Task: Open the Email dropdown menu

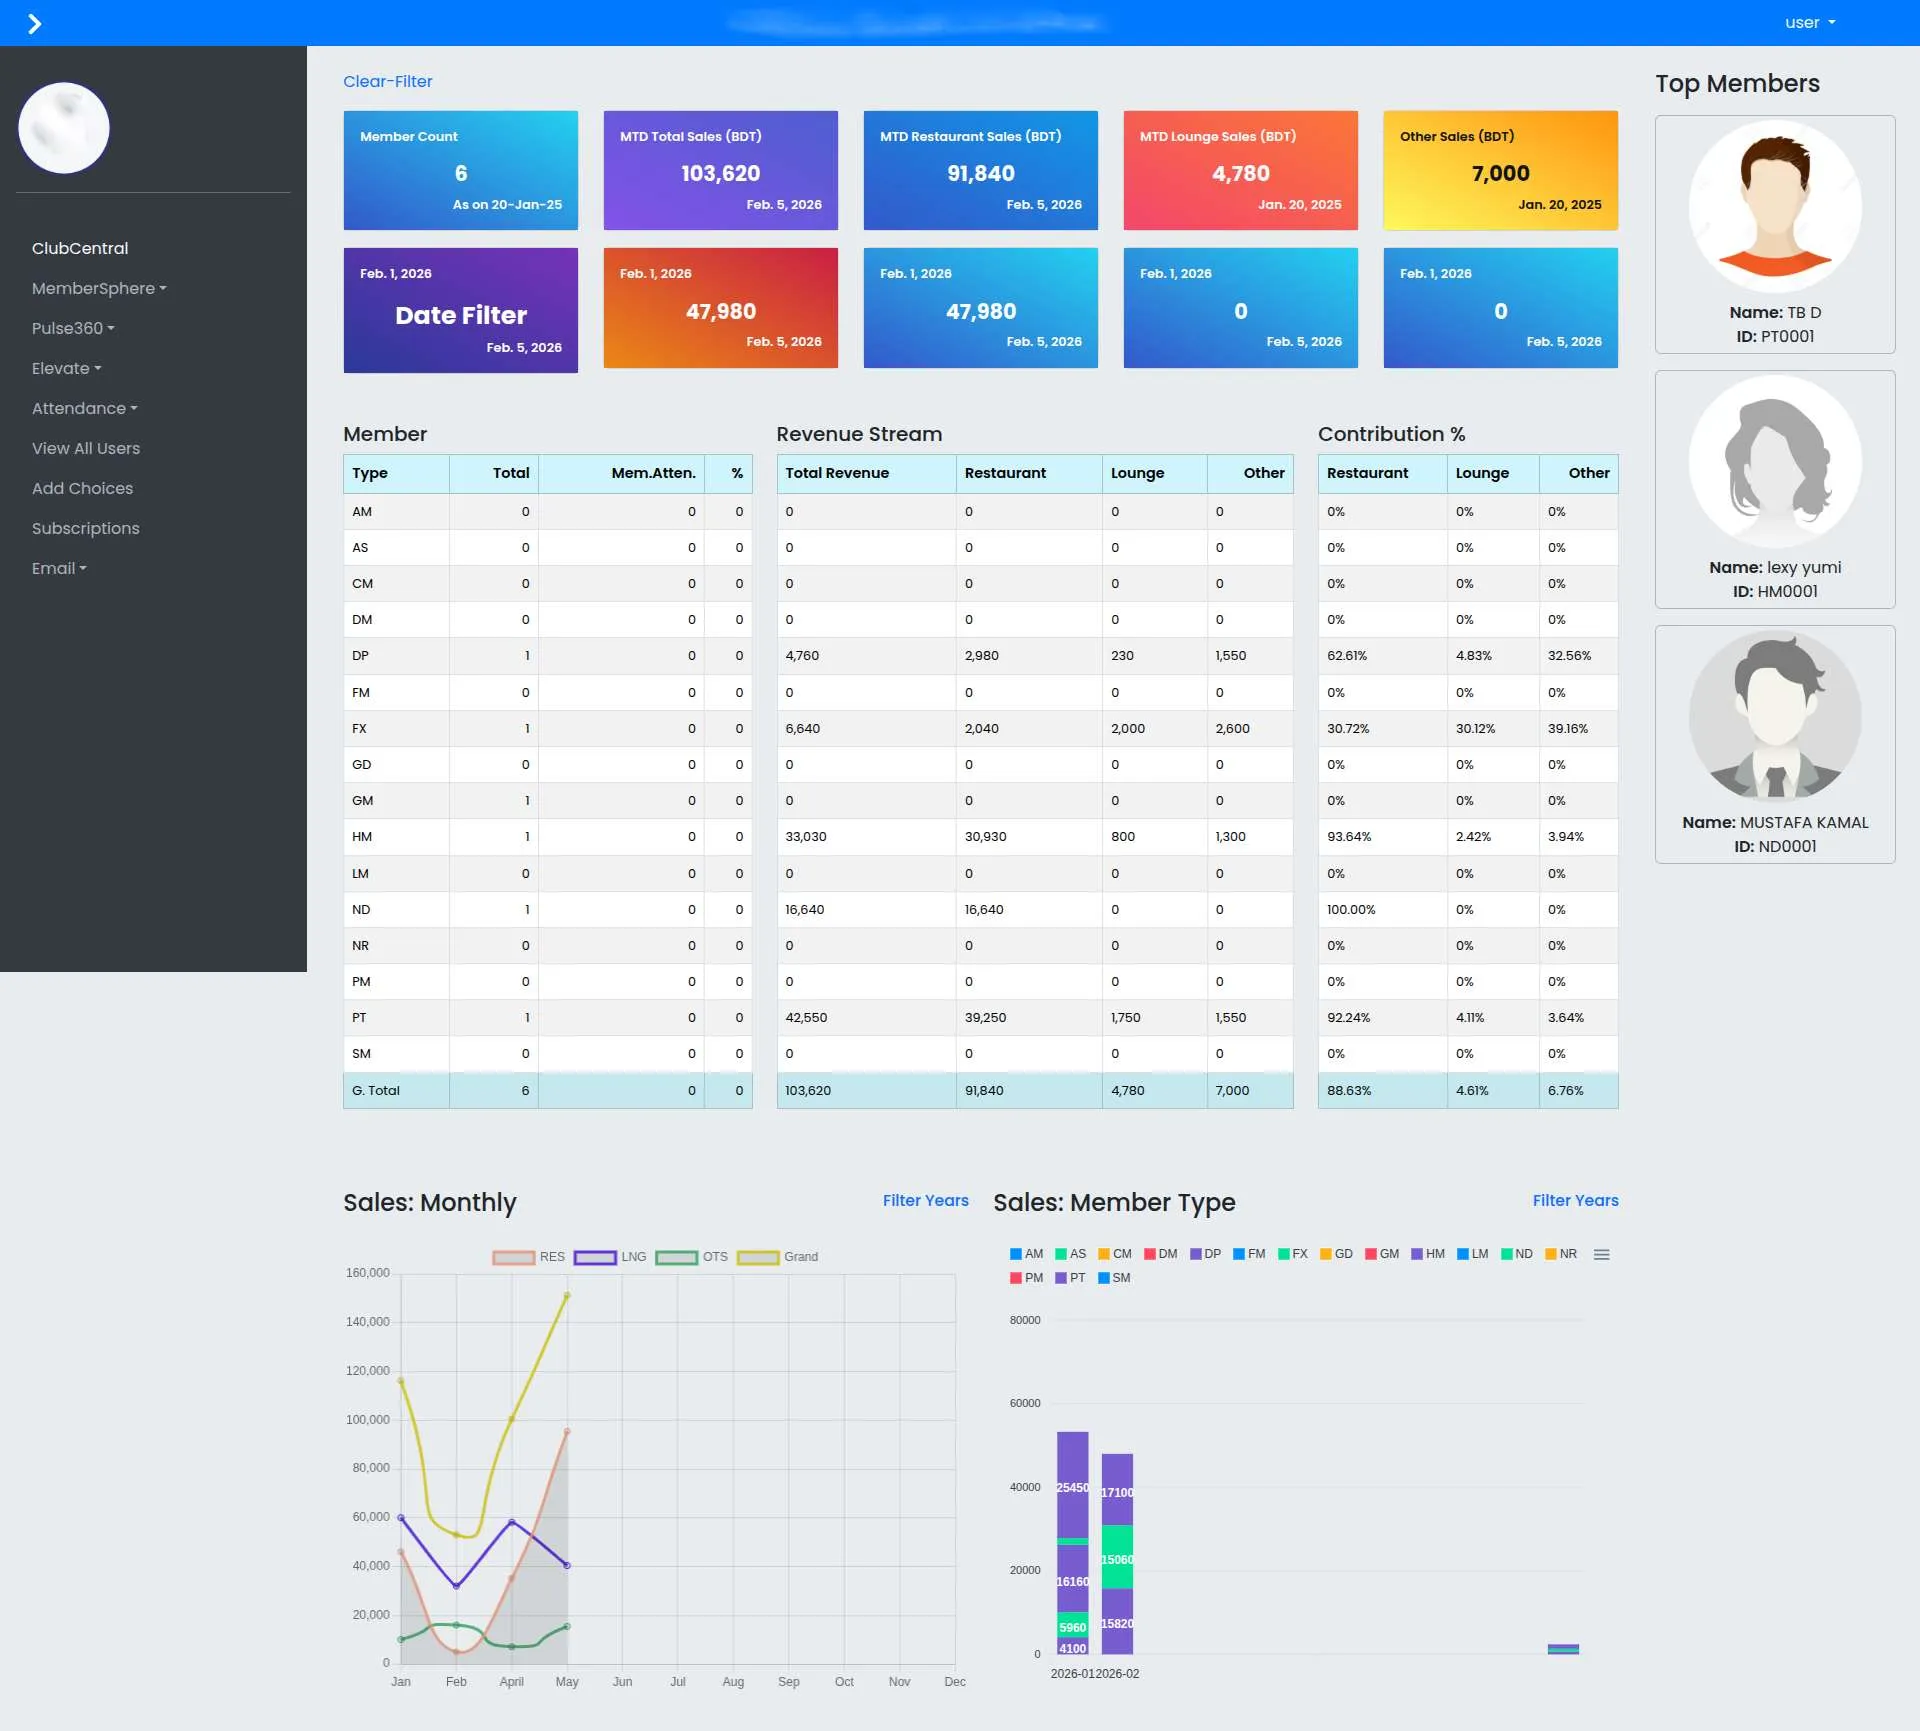Action: tap(60, 568)
